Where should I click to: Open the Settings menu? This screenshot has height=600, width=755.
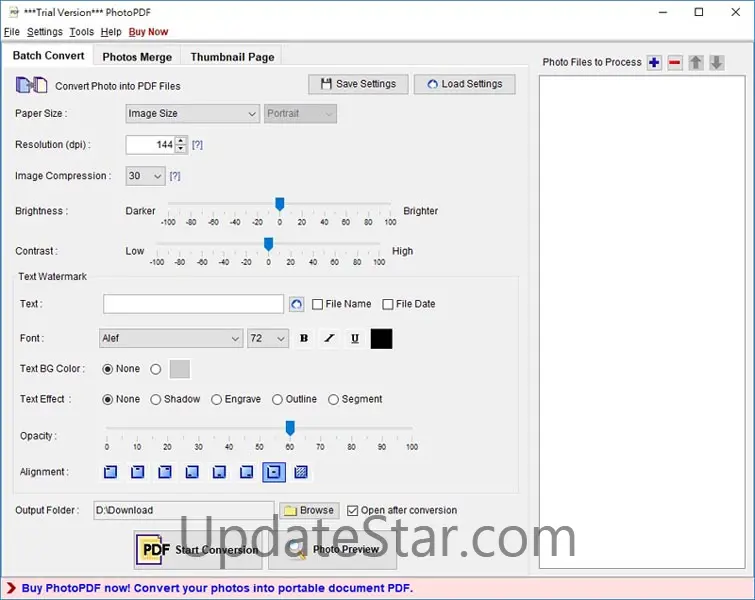point(45,32)
